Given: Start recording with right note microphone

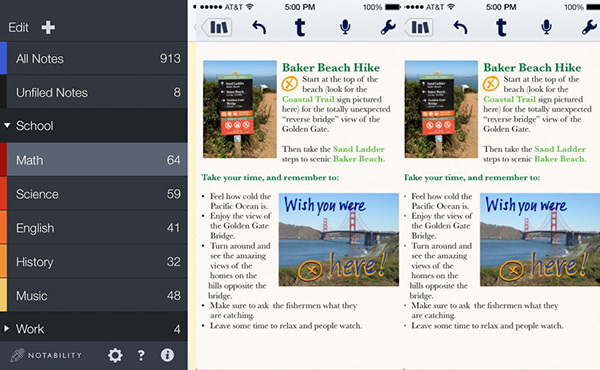Looking at the screenshot, I should click(x=546, y=27).
